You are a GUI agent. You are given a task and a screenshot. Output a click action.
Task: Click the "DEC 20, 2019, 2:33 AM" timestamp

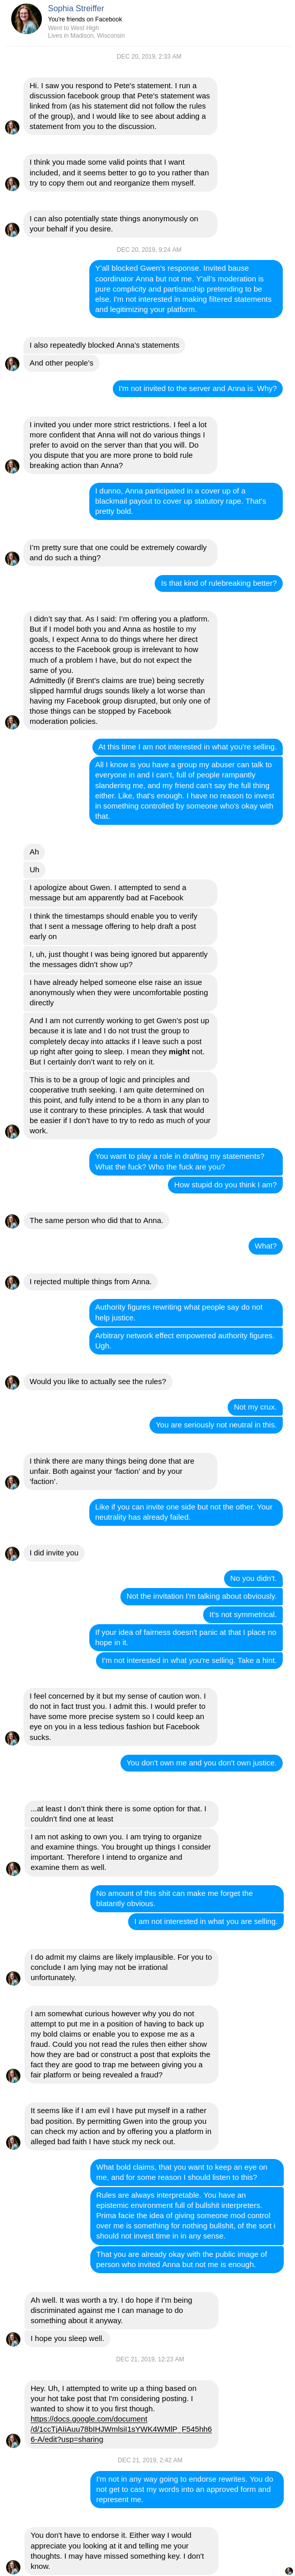[149, 57]
